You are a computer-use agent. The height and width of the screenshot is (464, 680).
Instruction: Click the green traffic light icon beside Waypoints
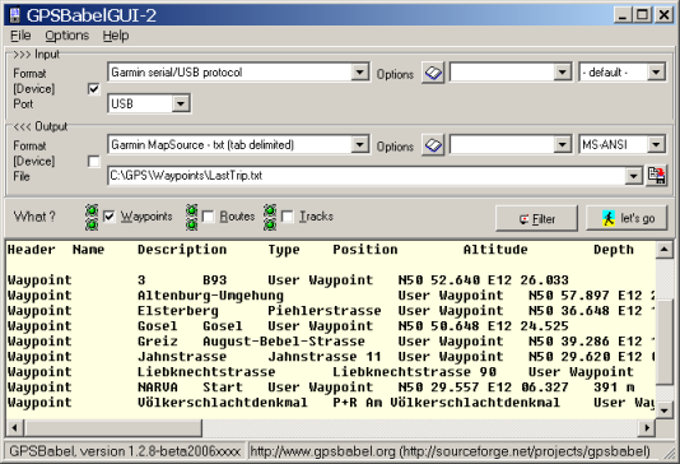pos(92,217)
